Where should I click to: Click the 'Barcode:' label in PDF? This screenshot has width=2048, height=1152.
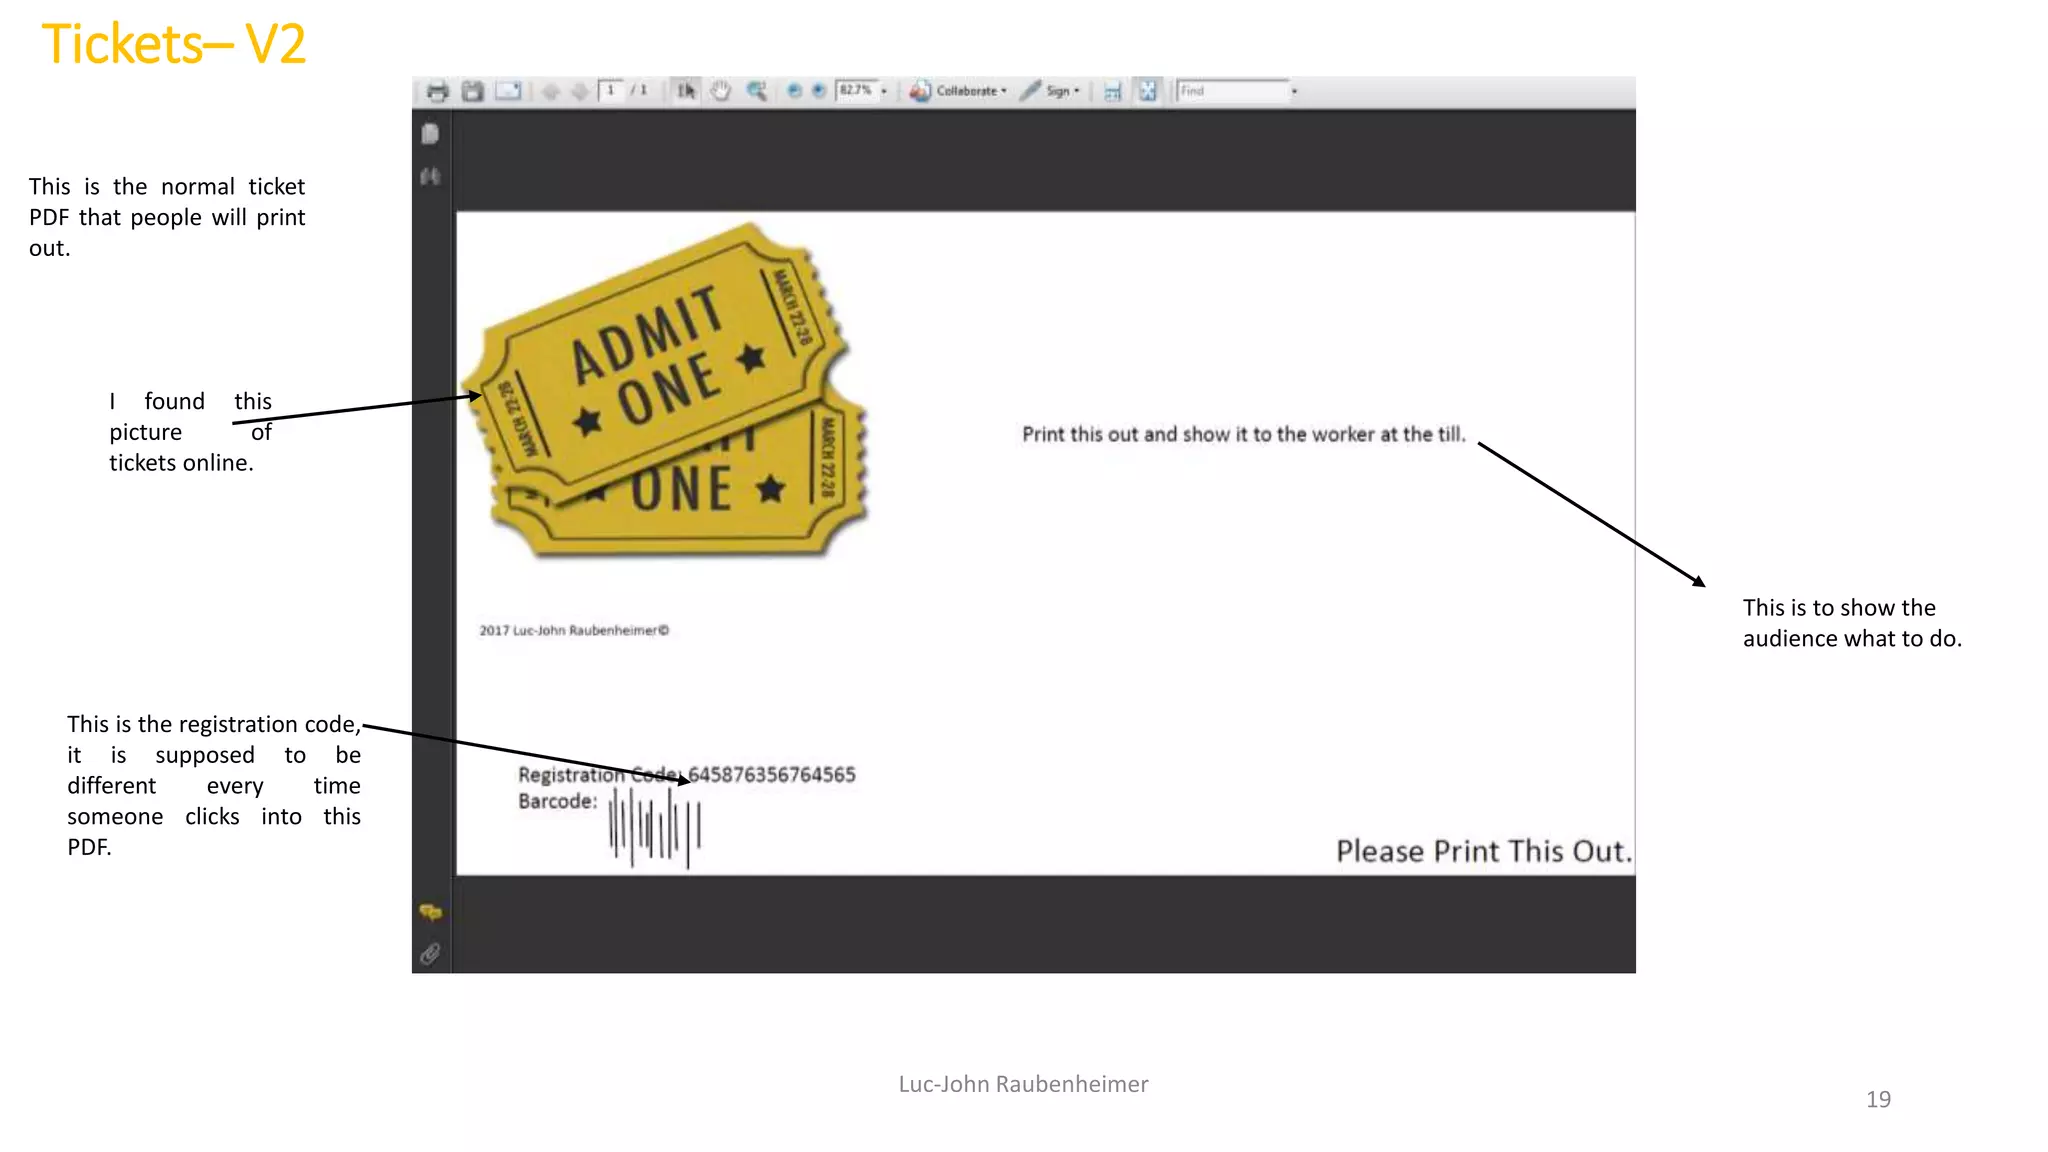pos(557,801)
